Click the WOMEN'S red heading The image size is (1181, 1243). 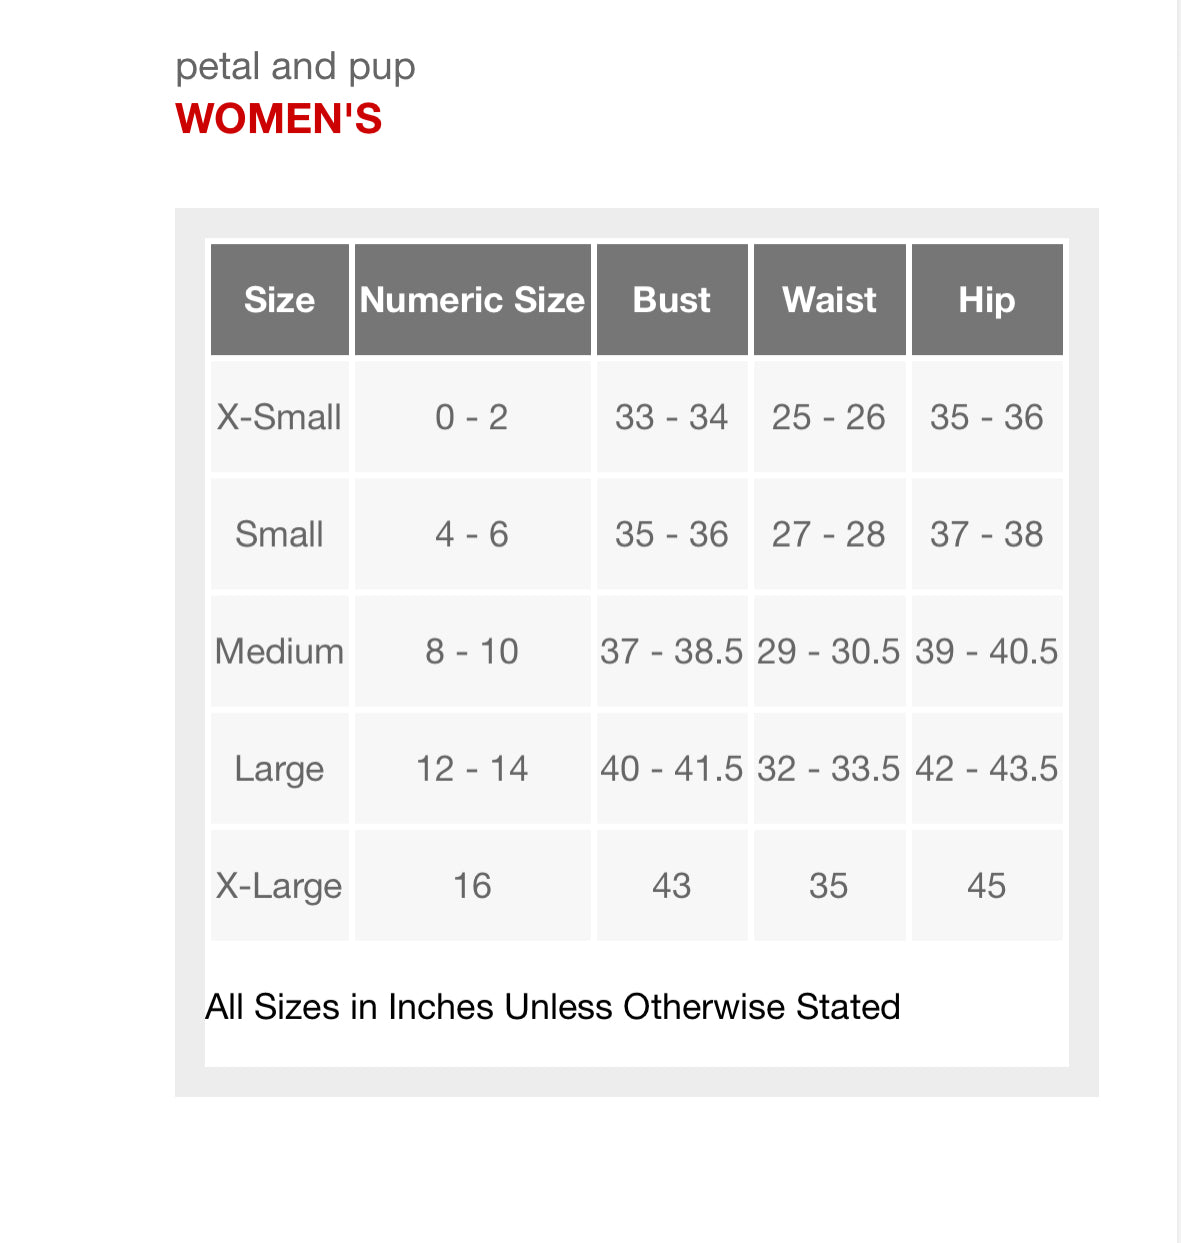coord(279,119)
